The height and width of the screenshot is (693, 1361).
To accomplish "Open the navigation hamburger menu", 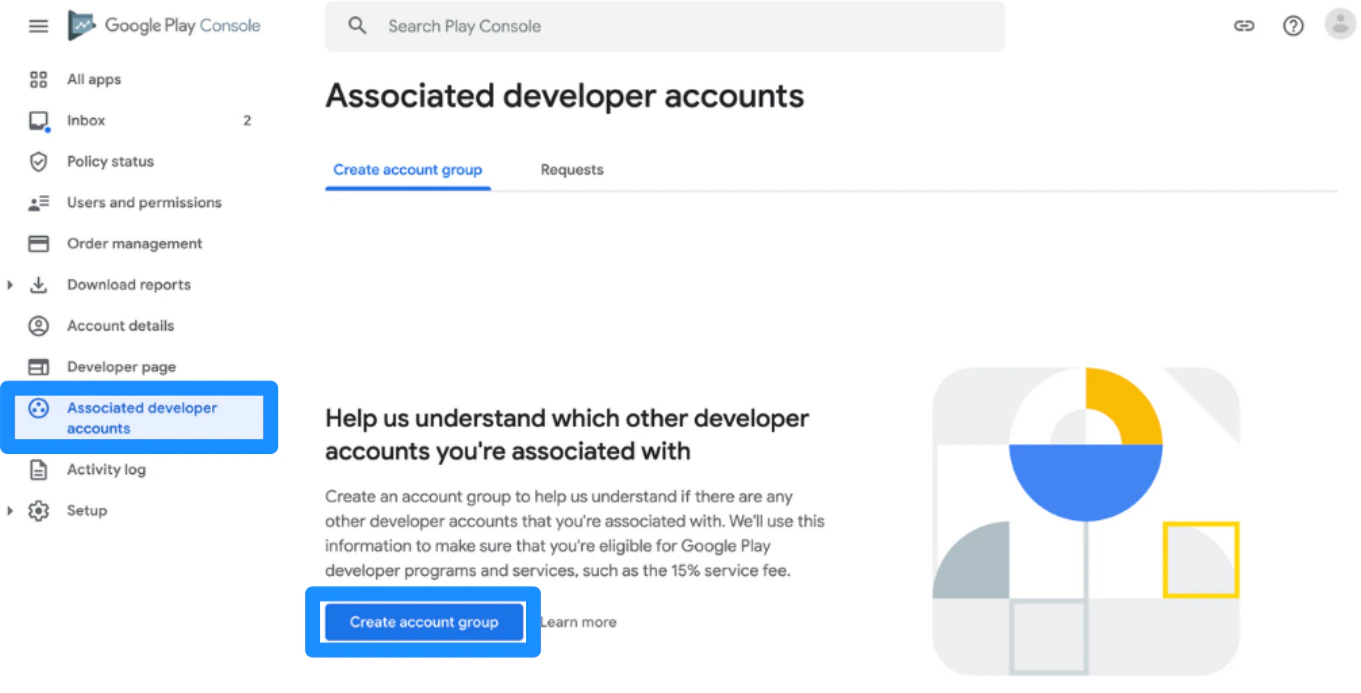I will click(x=38, y=26).
